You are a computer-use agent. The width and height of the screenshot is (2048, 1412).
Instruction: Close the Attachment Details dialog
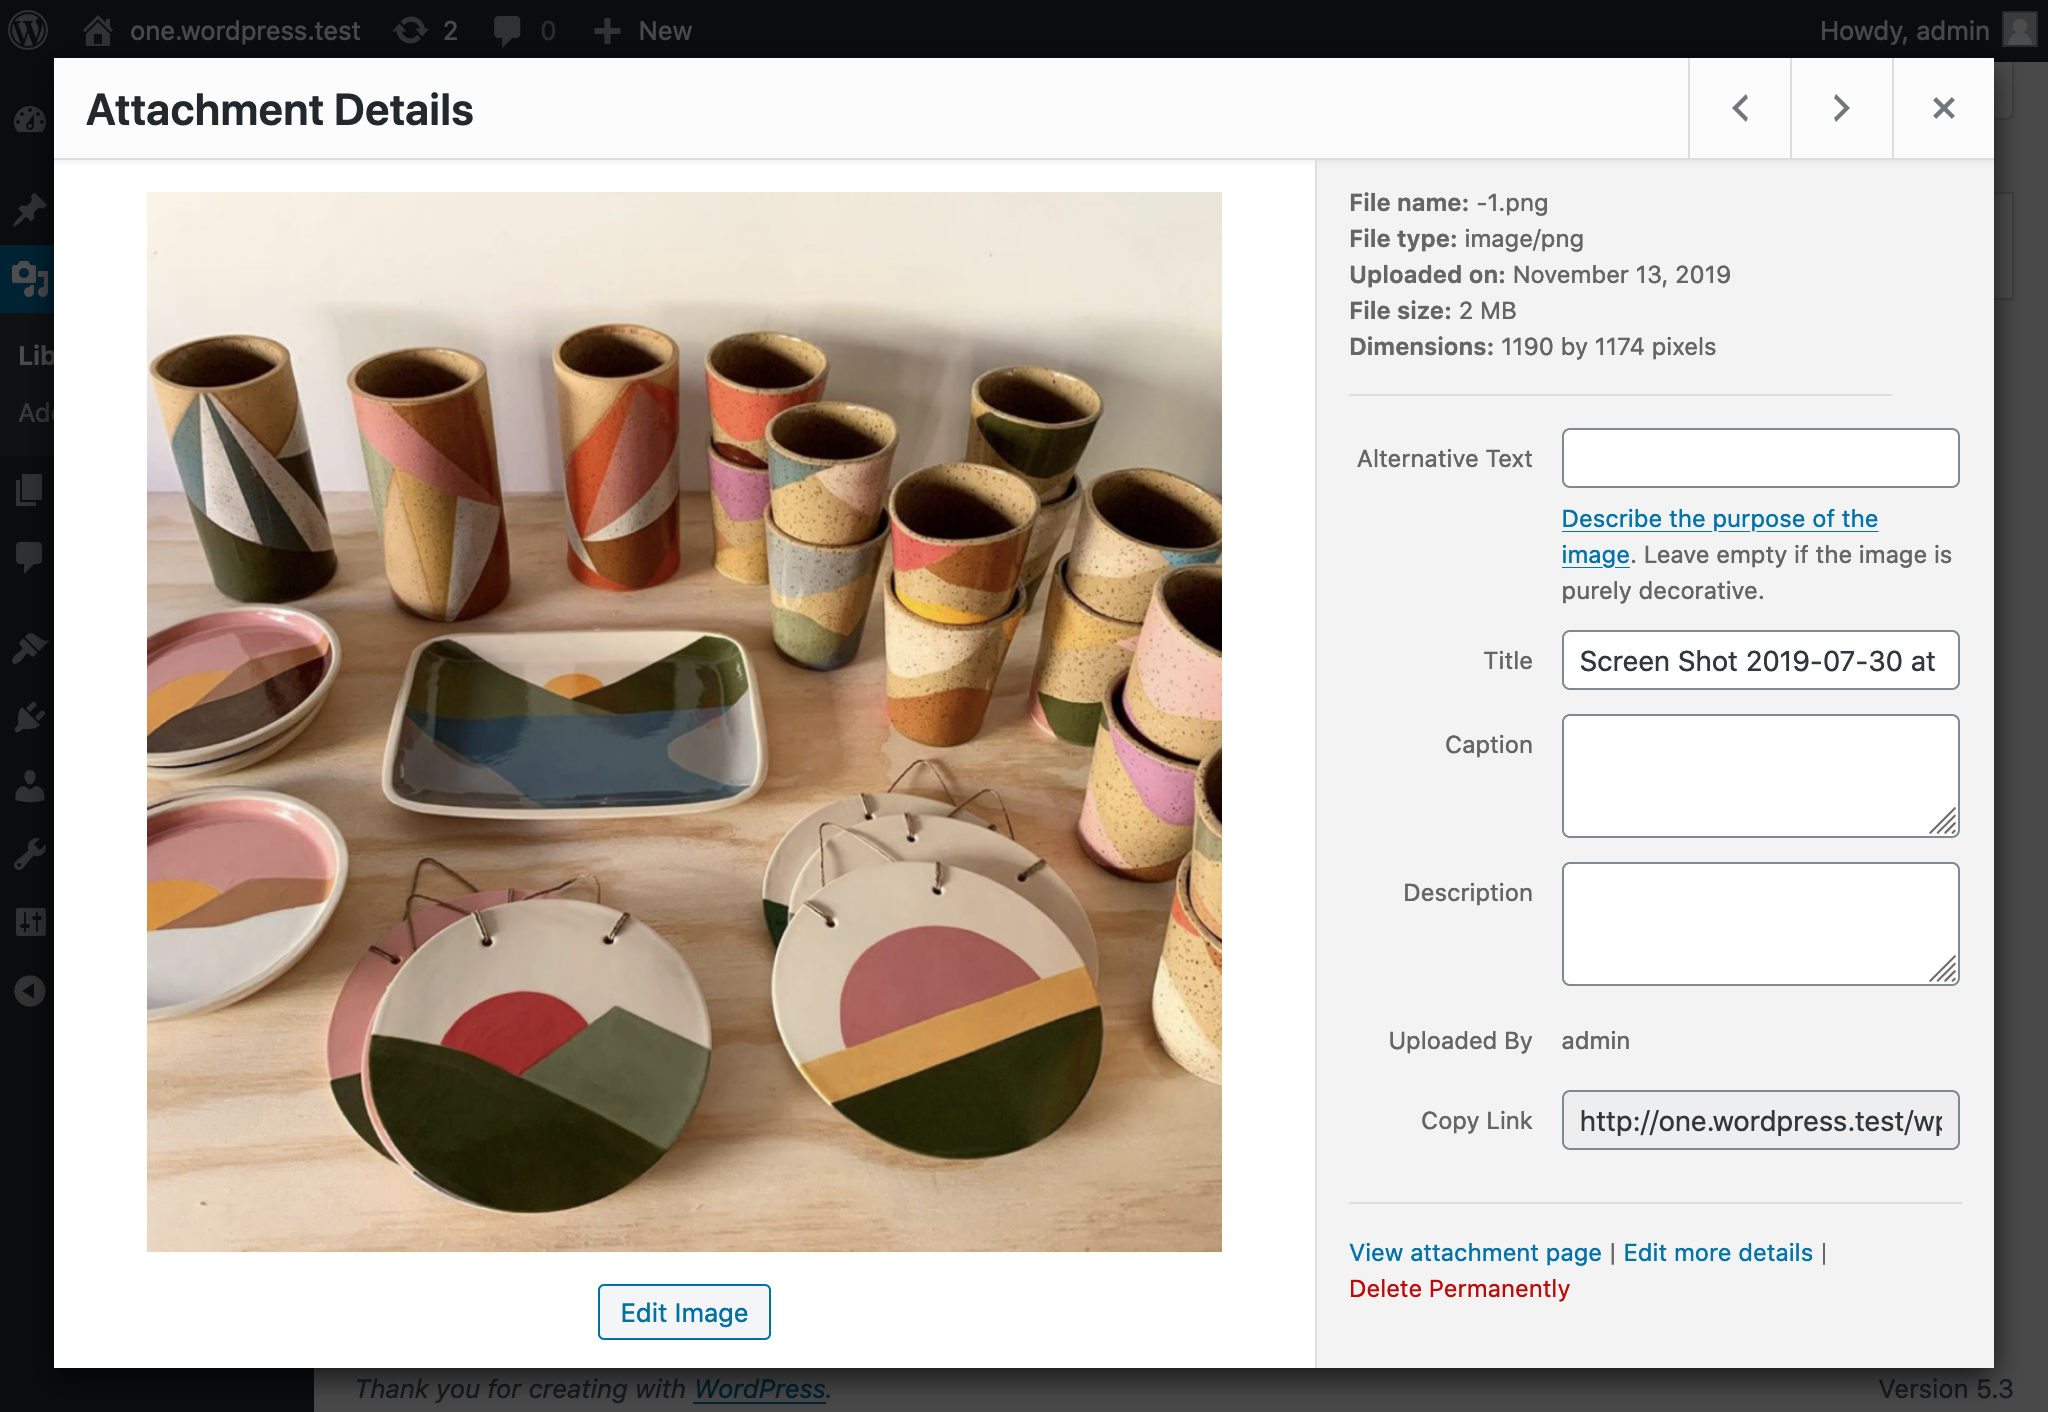tap(1943, 108)
